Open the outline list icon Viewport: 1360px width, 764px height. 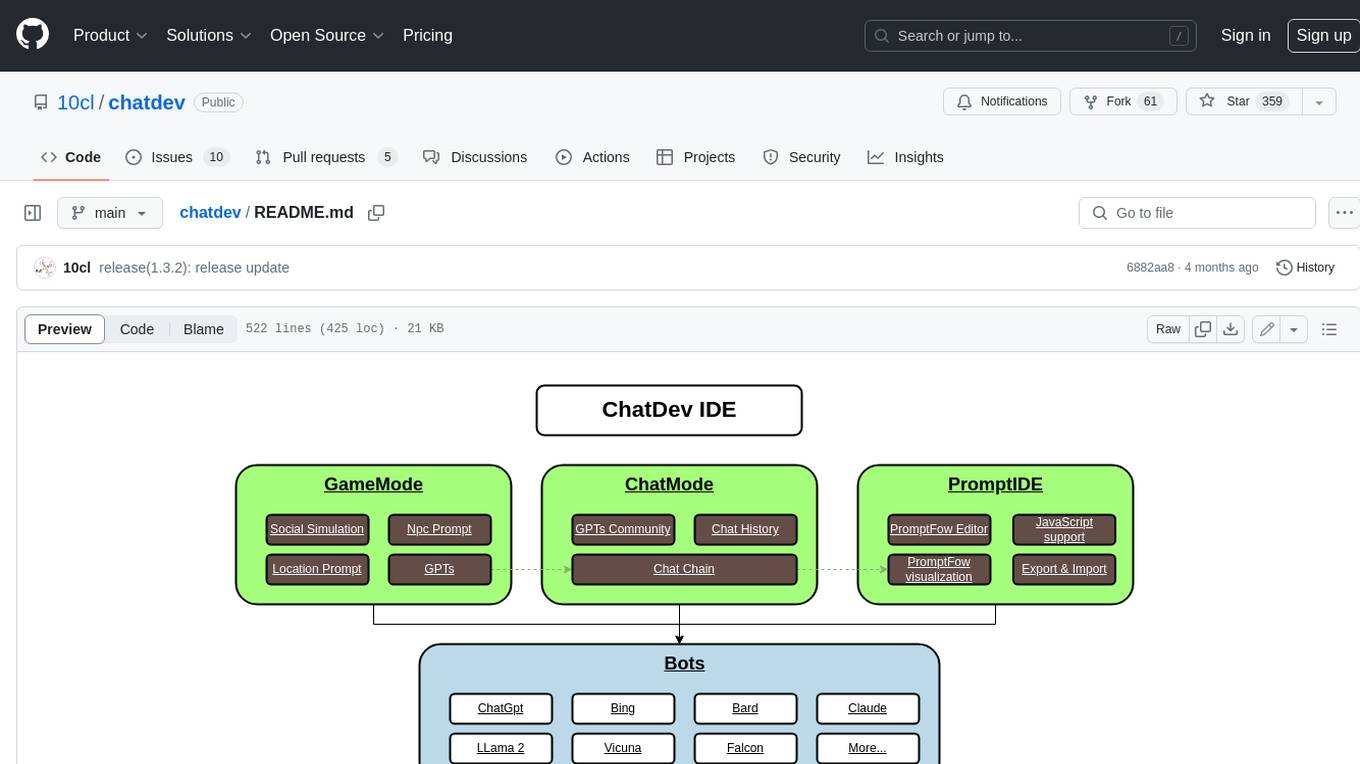click(x=1329, y=329)
